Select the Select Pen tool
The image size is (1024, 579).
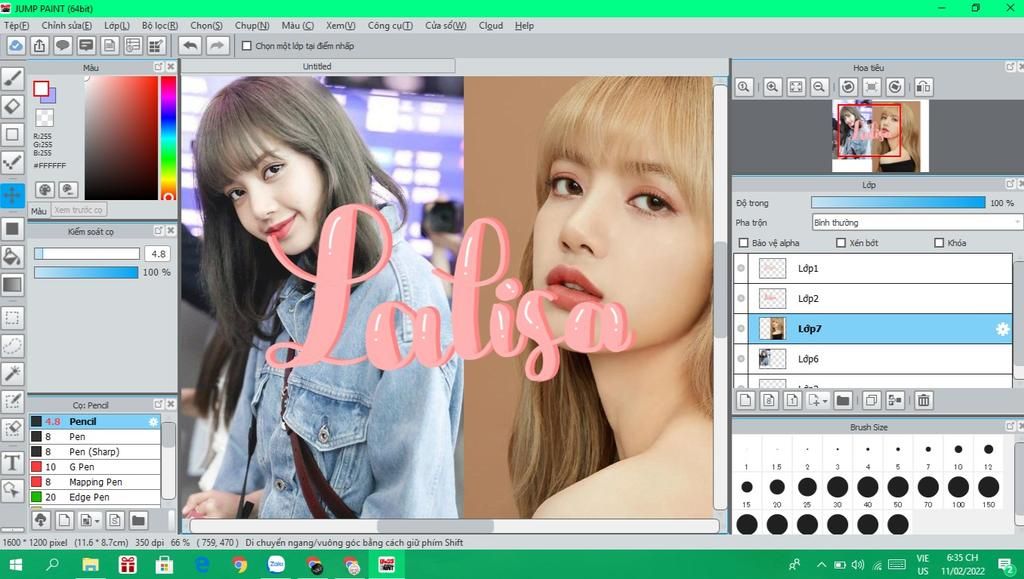pos(12,401)
